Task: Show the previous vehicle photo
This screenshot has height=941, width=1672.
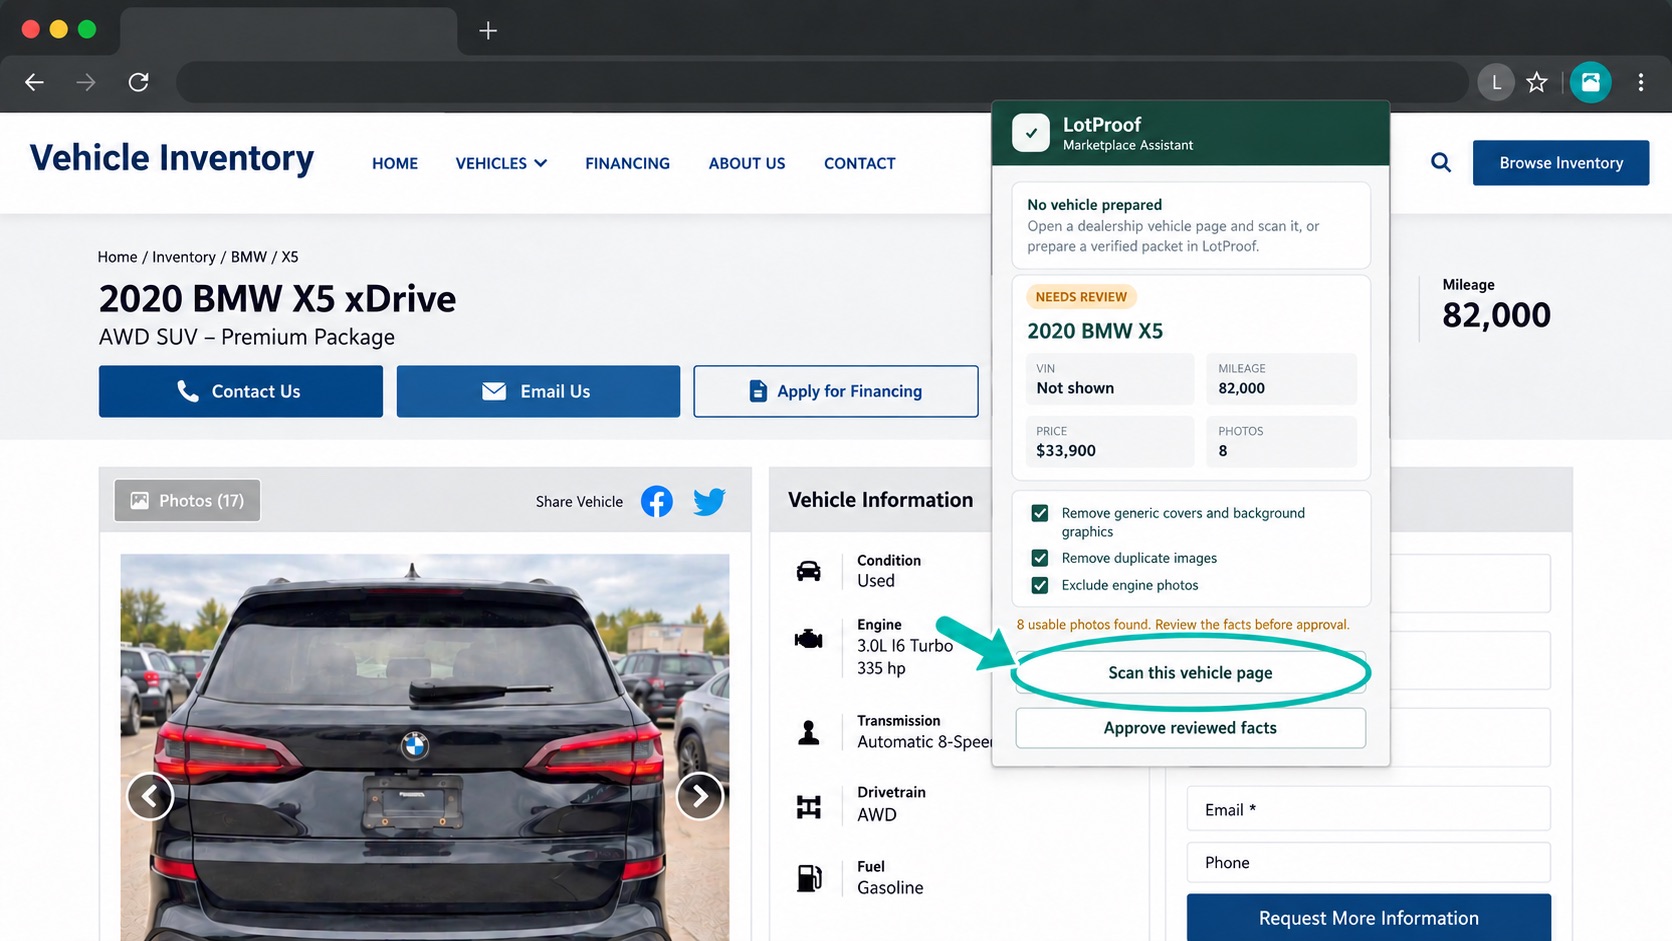Action: click(150, 796)
